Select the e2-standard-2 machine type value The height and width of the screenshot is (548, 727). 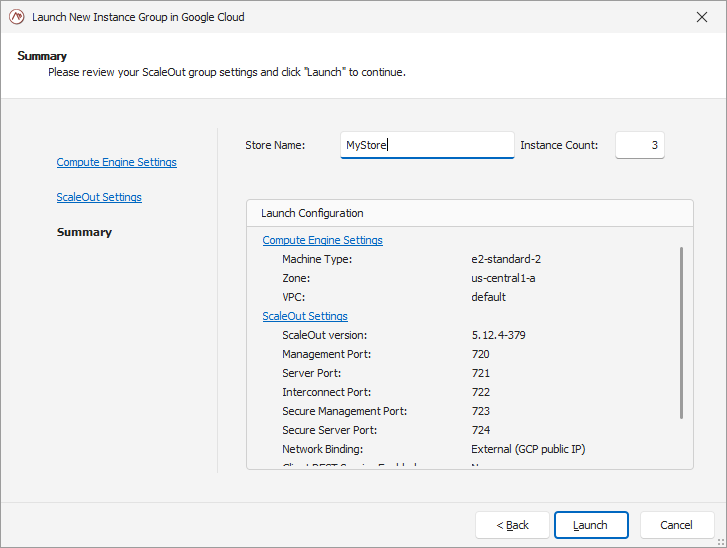506,259
